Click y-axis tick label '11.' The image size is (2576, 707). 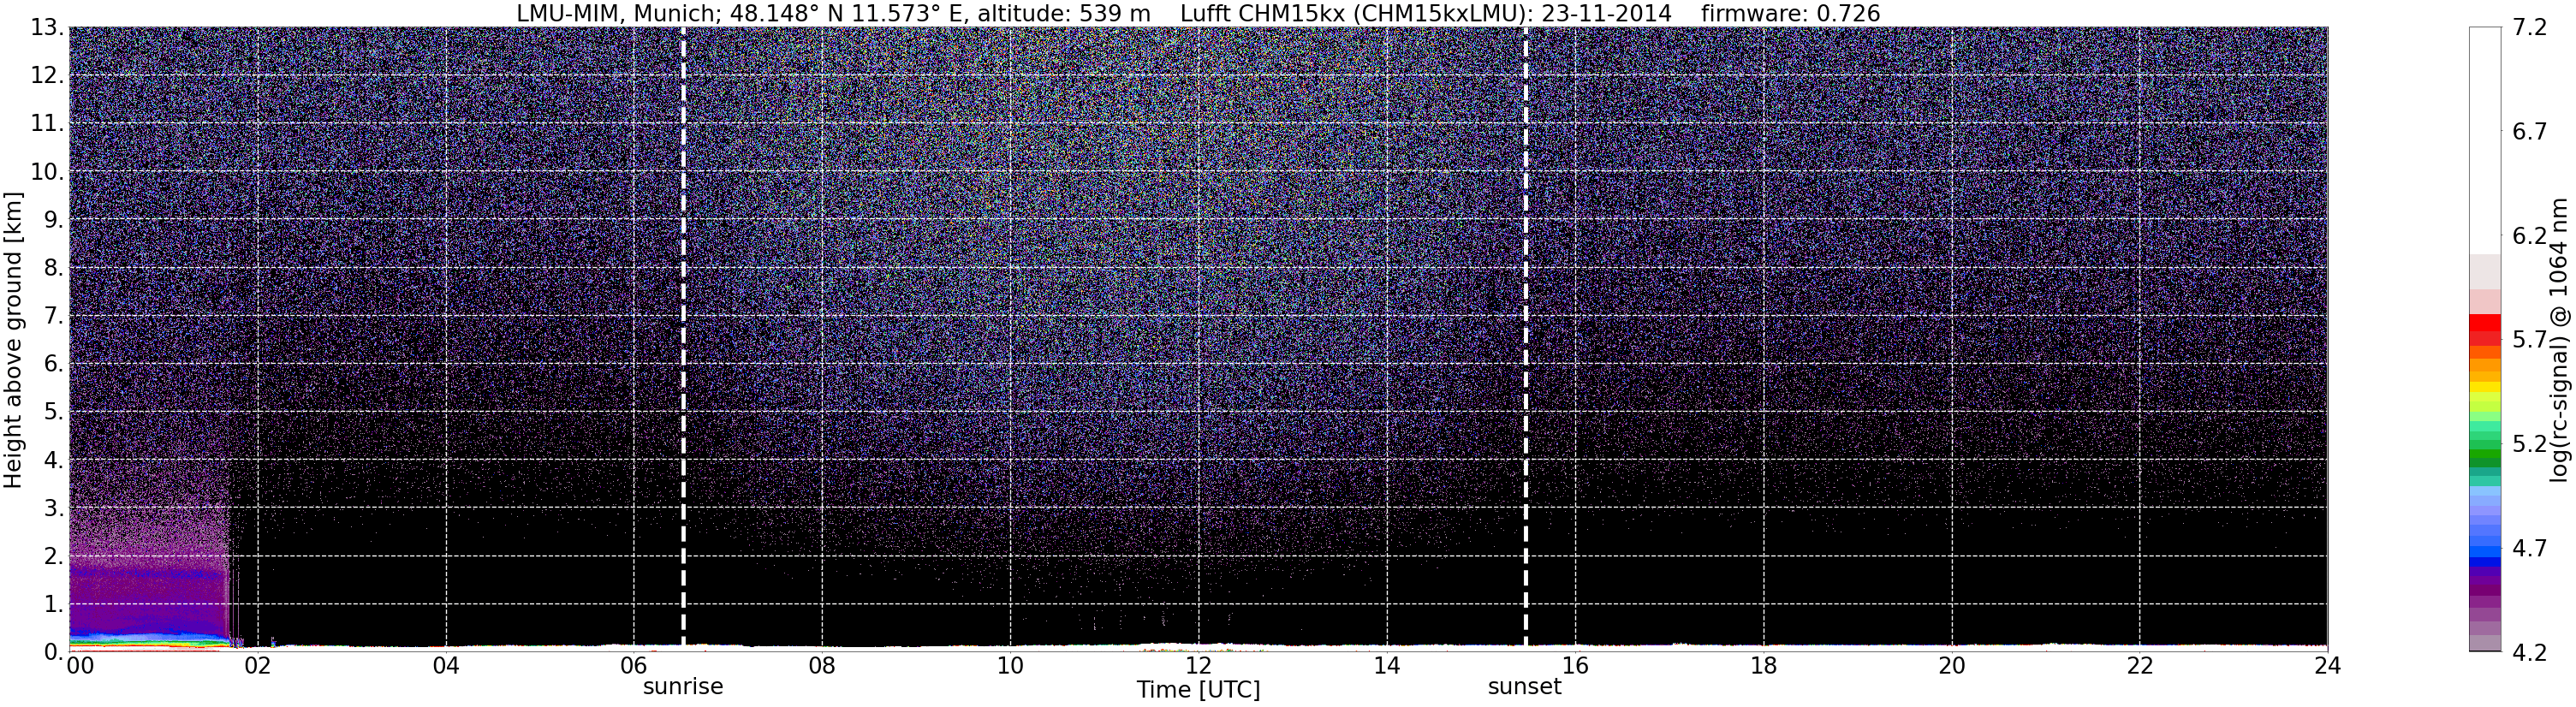(46, 124)
